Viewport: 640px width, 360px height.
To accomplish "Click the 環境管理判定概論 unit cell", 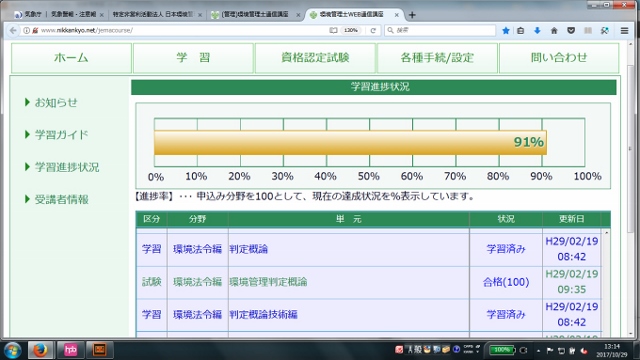I will (x=349, y=282).
